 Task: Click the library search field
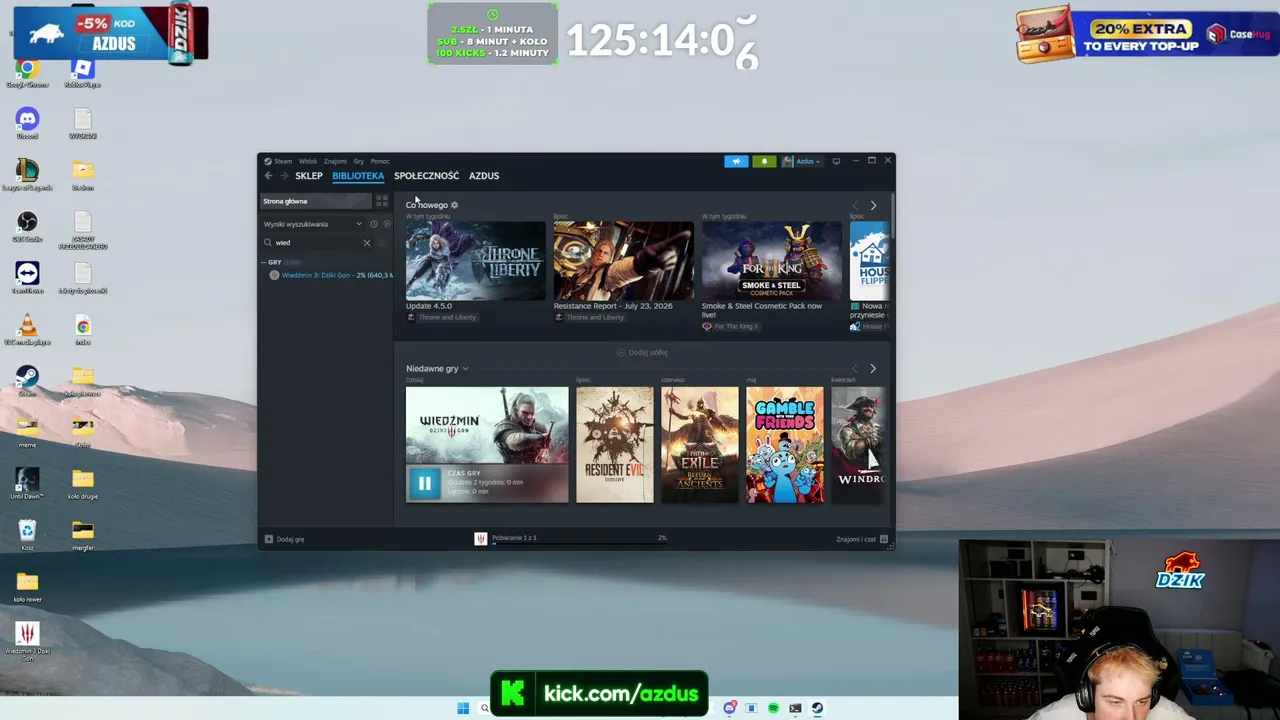click(318, 243)
